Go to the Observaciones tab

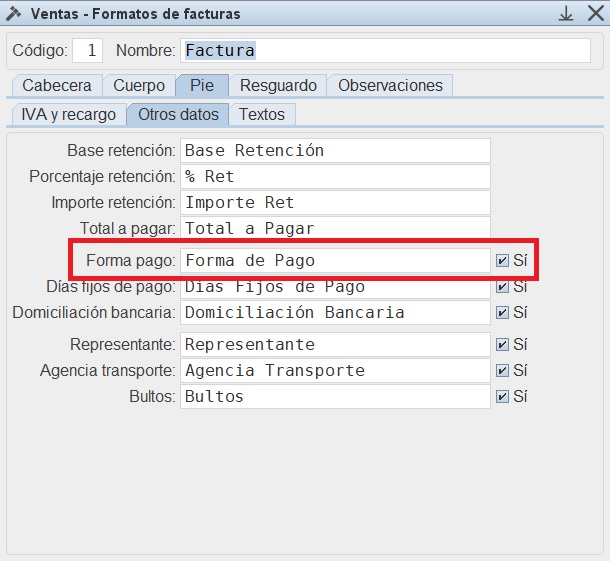[390, 86]
